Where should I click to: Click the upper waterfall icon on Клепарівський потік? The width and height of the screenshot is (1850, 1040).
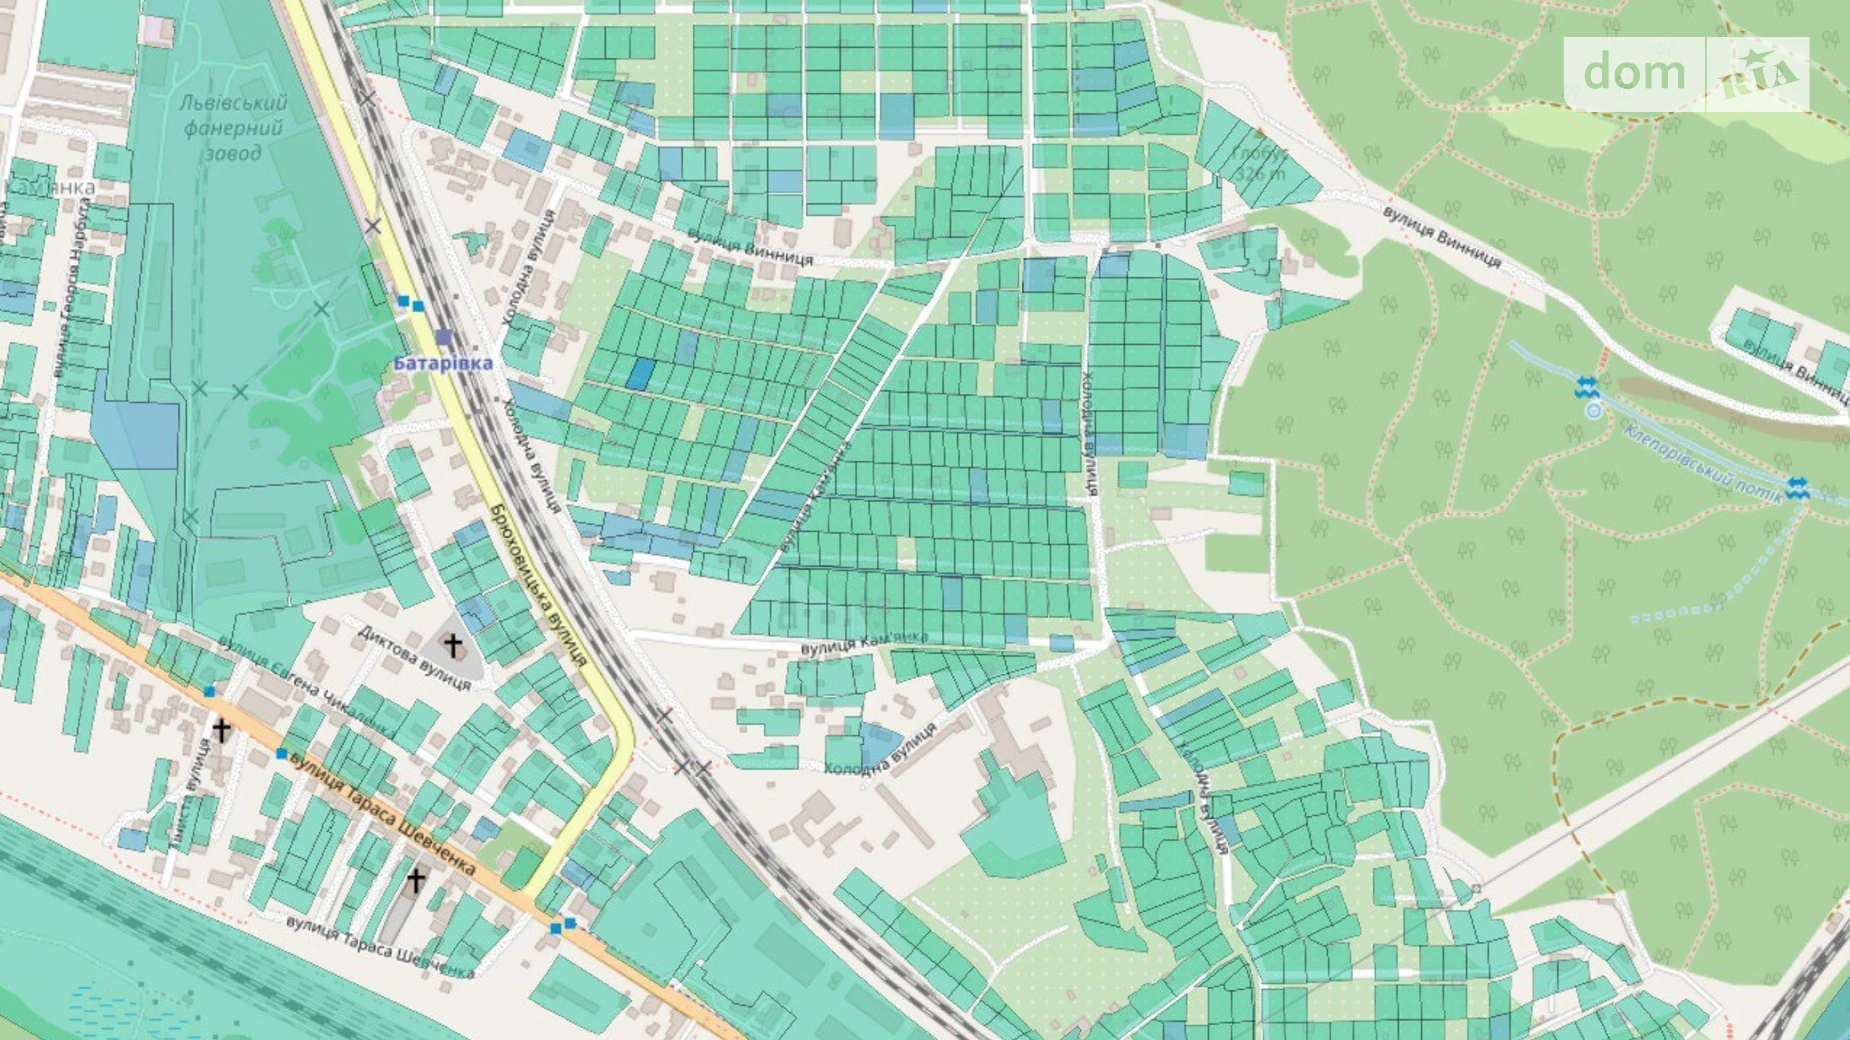[x=1586, y=387]
